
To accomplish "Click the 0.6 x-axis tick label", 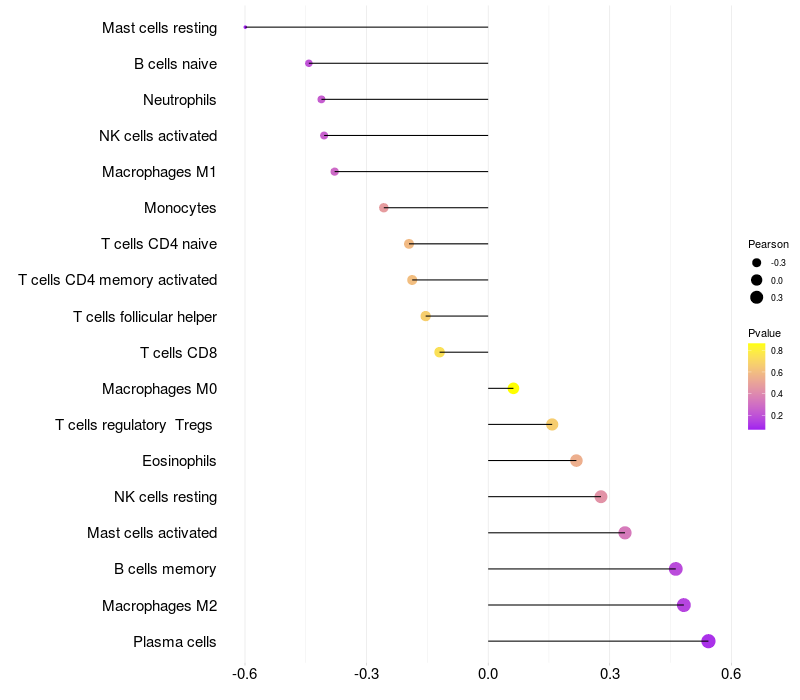I will [x=731, y=674].
